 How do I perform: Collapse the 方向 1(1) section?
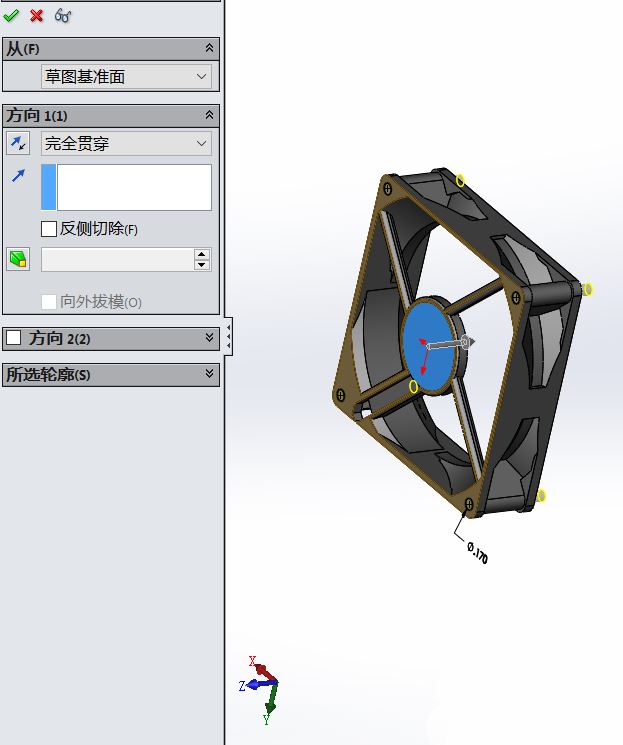(x=209, y=115)
